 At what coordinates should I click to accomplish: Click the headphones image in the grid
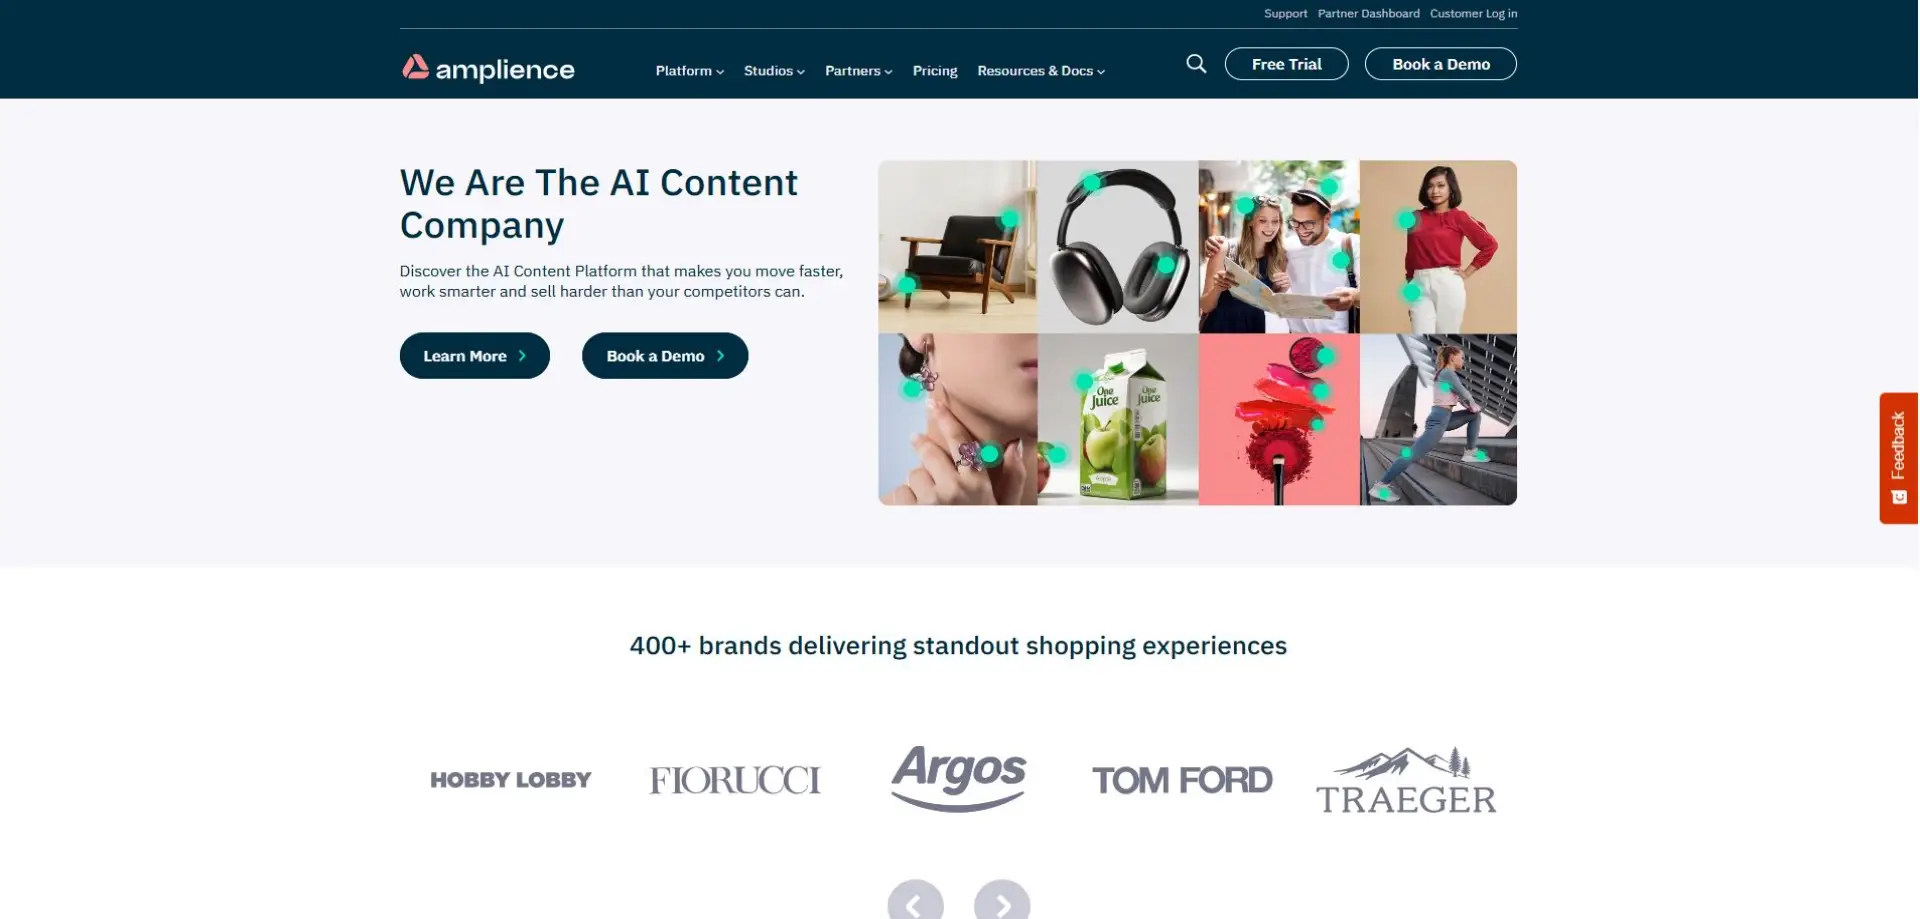click(1118, 247)
